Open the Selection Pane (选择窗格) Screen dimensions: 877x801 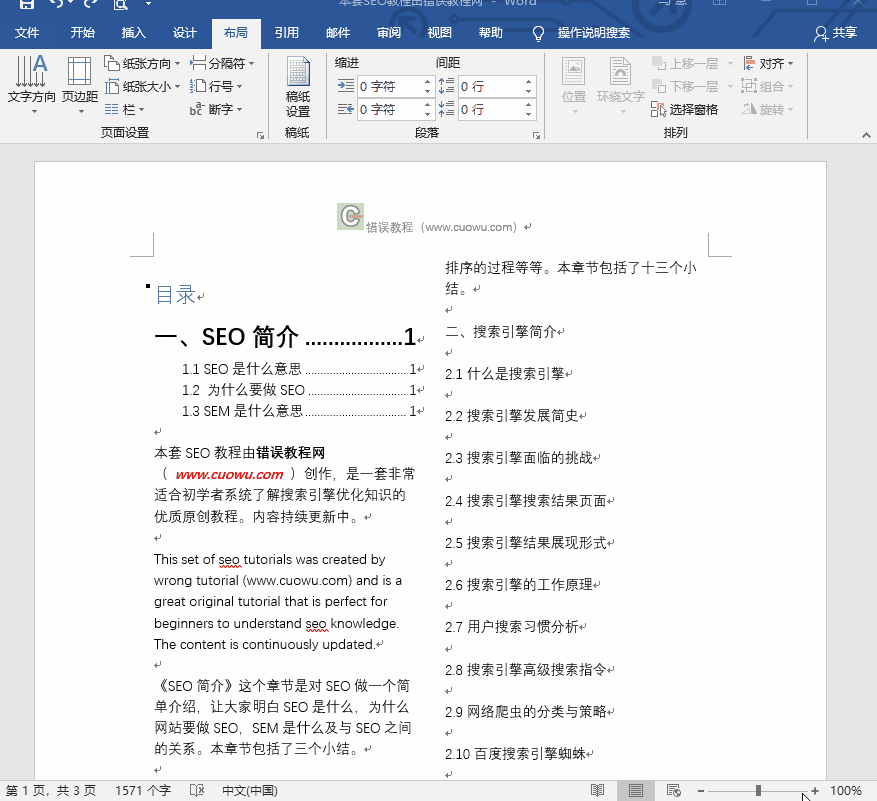pyautogui.click(x=685, y=109)
